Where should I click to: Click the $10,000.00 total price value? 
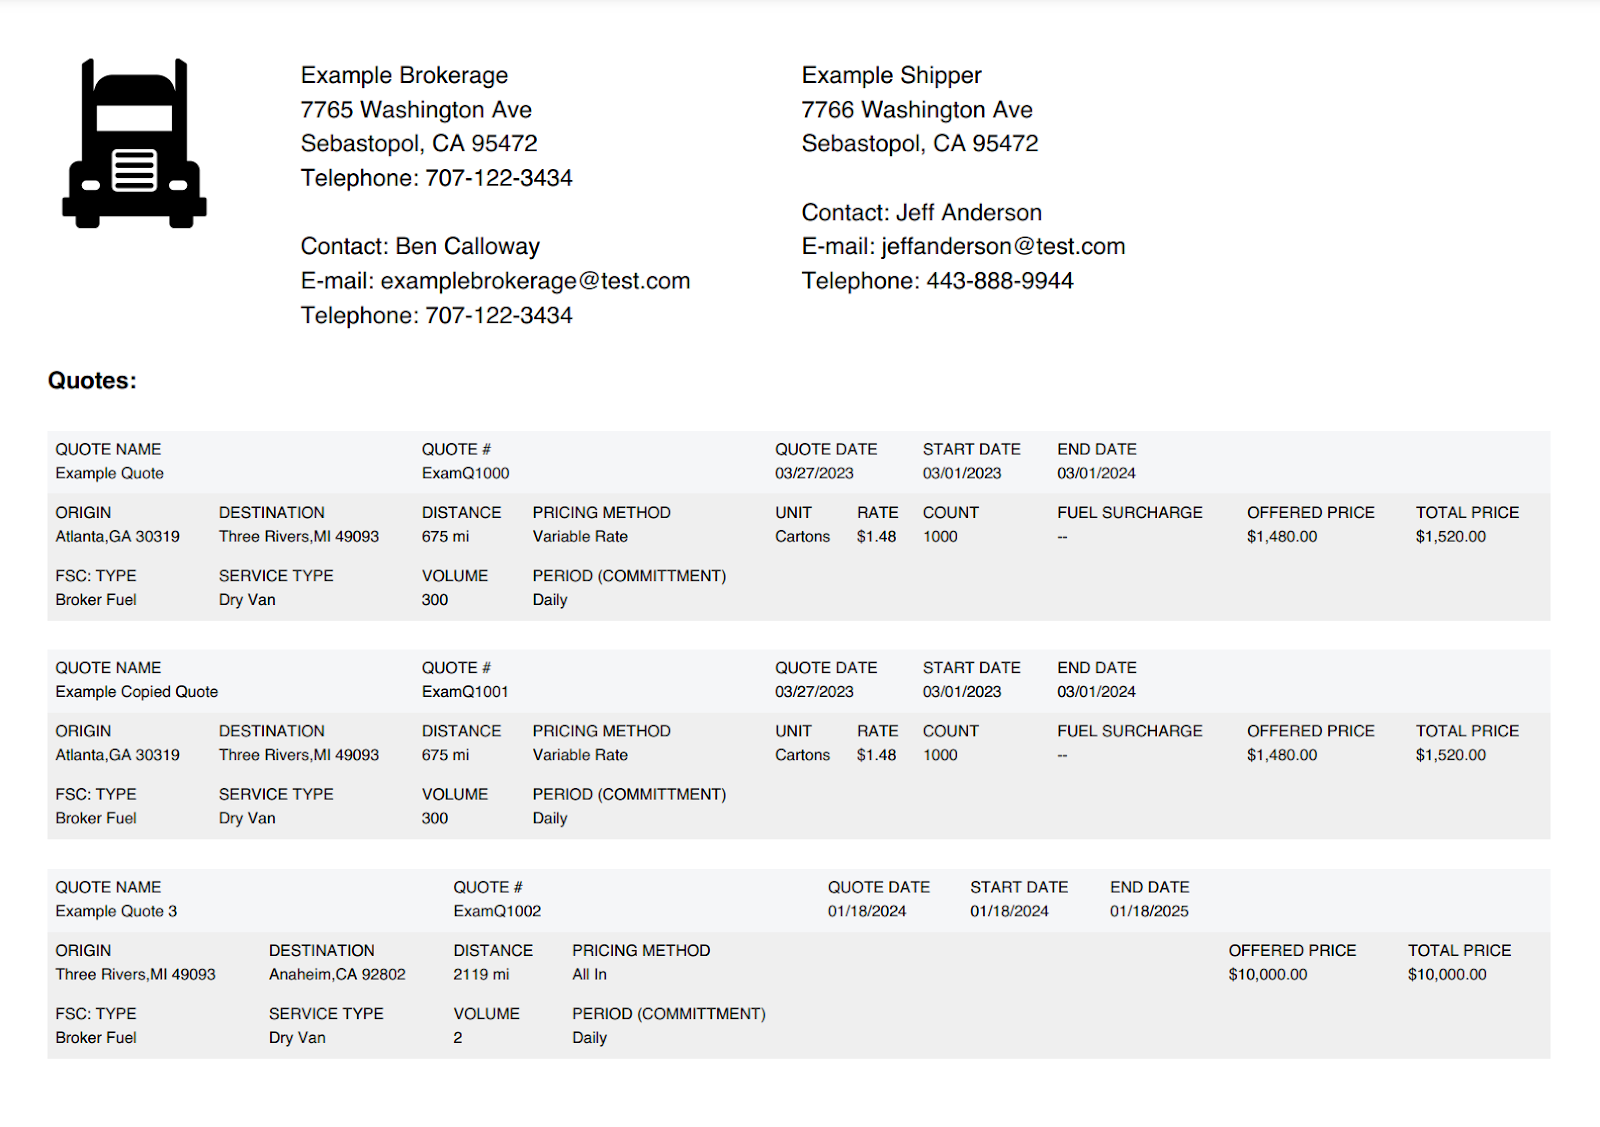click(x=1447, y=974)
